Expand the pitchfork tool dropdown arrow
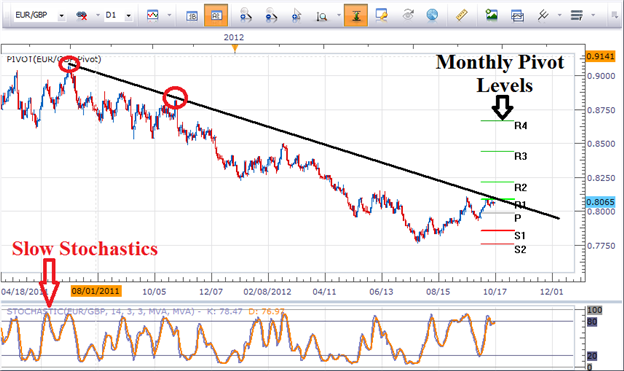Viewport: 624px width, 371px height. (559, 16)
